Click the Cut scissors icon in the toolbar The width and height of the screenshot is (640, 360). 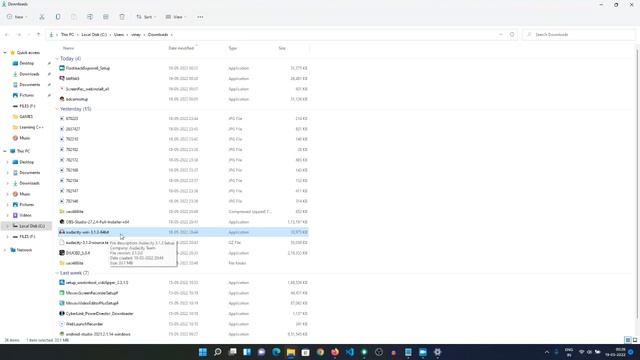(x=42, y=17)
